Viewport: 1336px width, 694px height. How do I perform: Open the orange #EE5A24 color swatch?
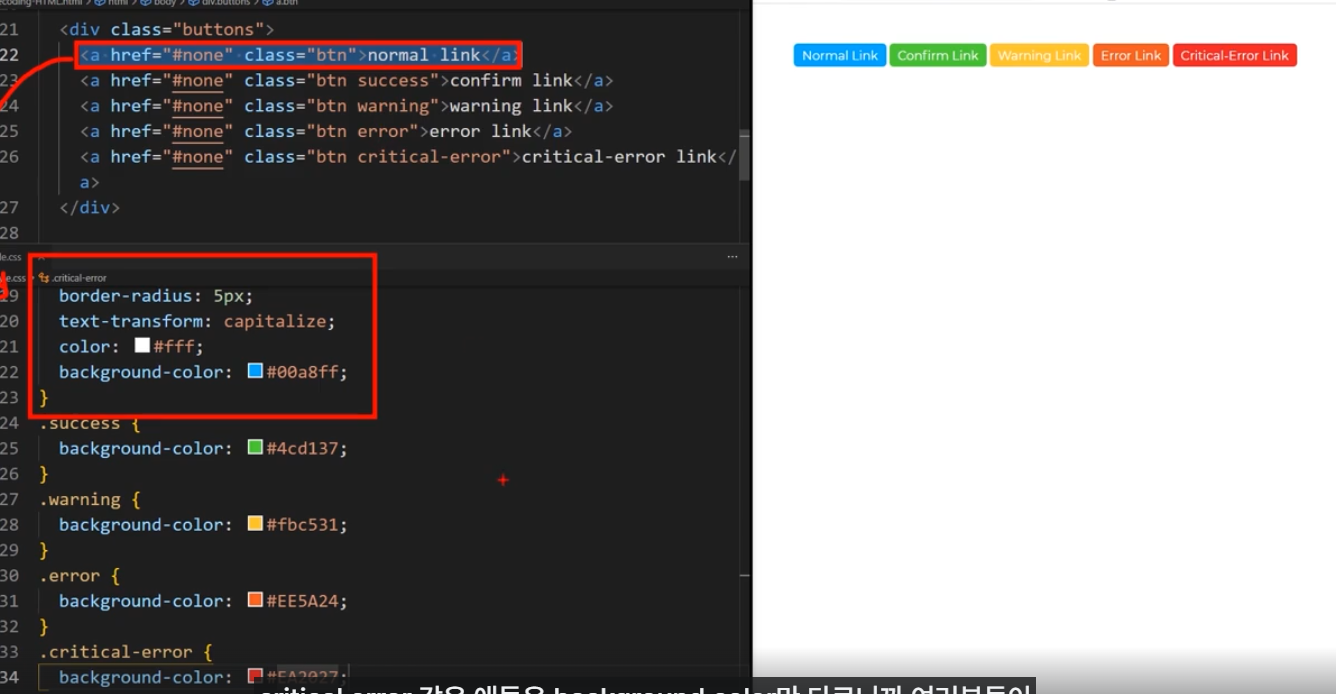tap(255, 600)
